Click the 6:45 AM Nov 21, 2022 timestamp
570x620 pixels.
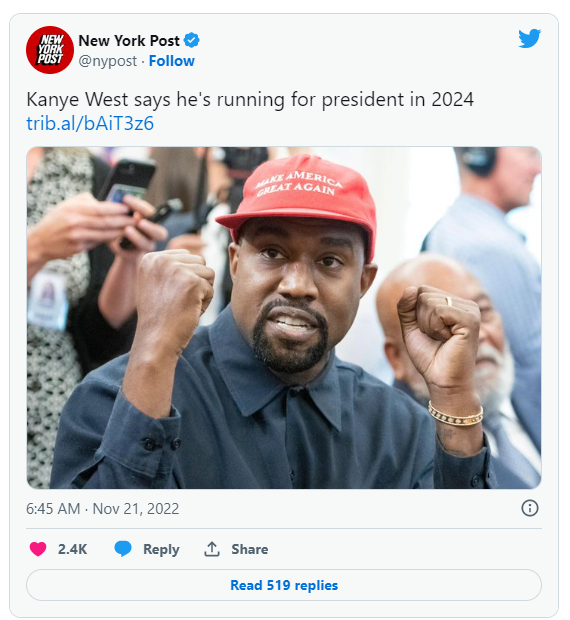[102, 508]
